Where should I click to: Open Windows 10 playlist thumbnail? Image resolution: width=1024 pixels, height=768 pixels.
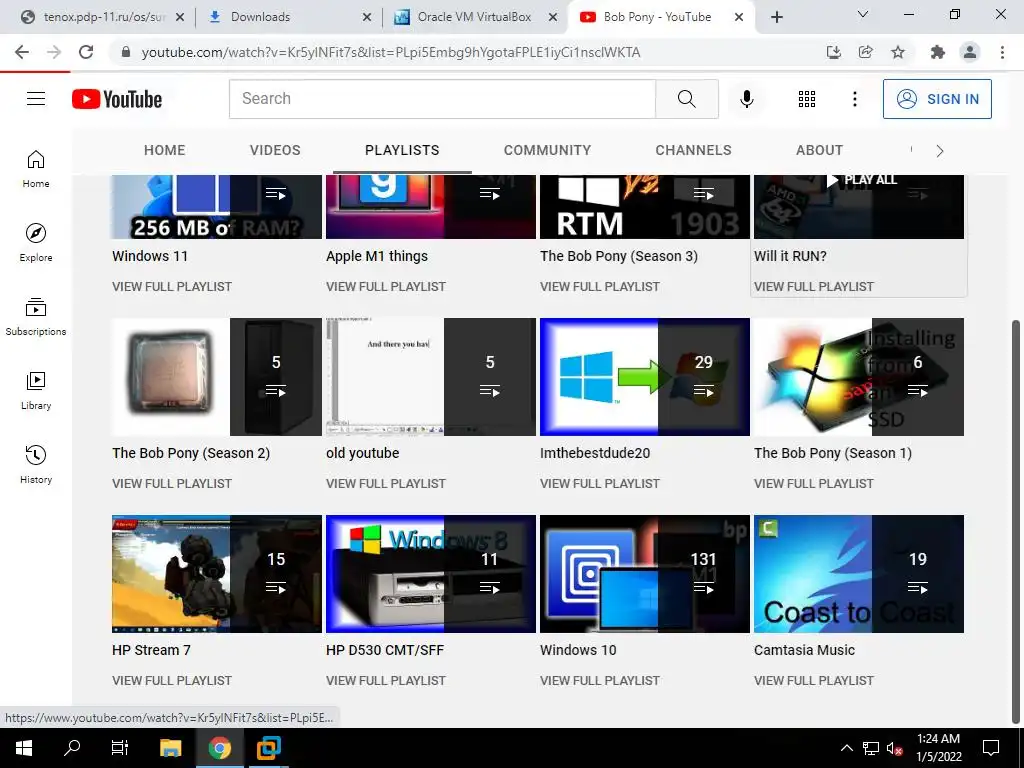click(x=645, y=574)
